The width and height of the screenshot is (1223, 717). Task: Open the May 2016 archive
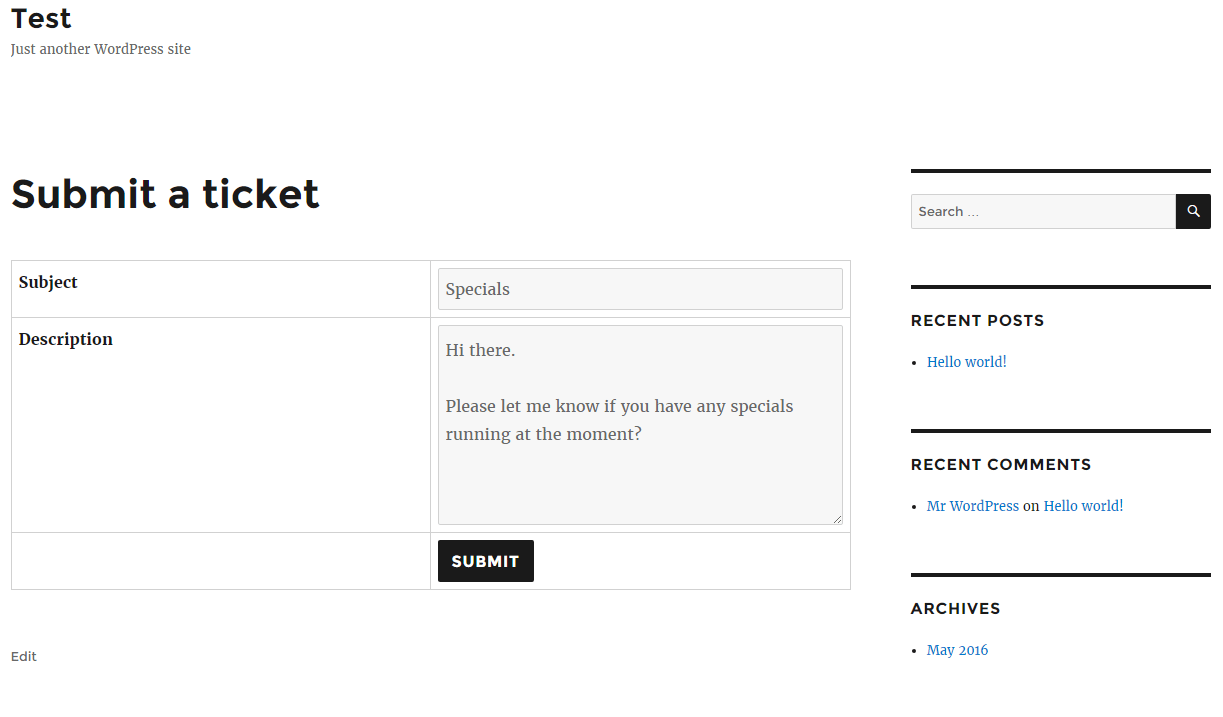[x=957, y=650]
